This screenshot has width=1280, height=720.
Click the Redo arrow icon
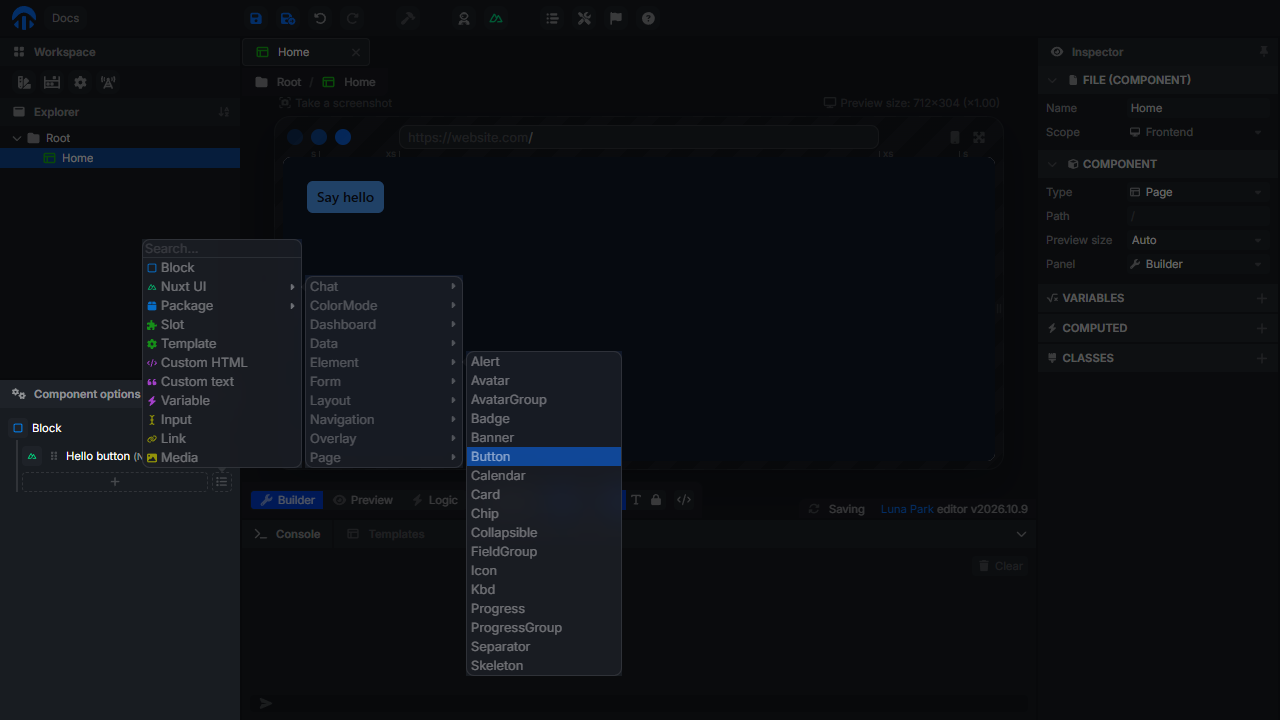(x=352, y=18)
